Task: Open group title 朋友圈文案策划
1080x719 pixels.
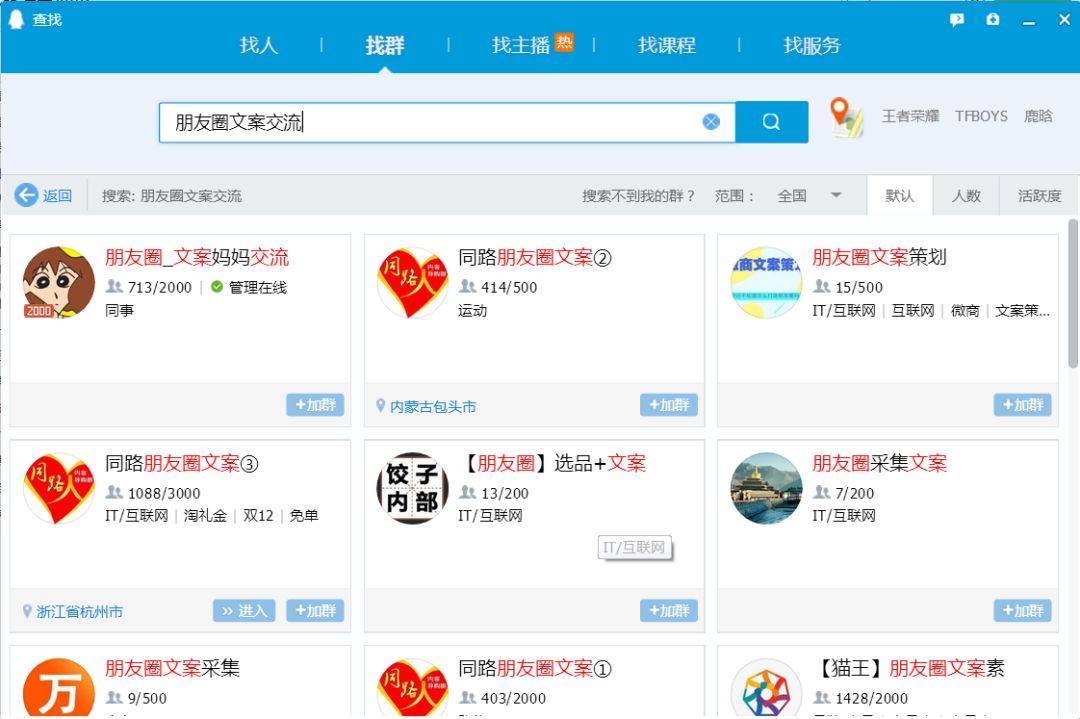Action: tap(880, 258)
